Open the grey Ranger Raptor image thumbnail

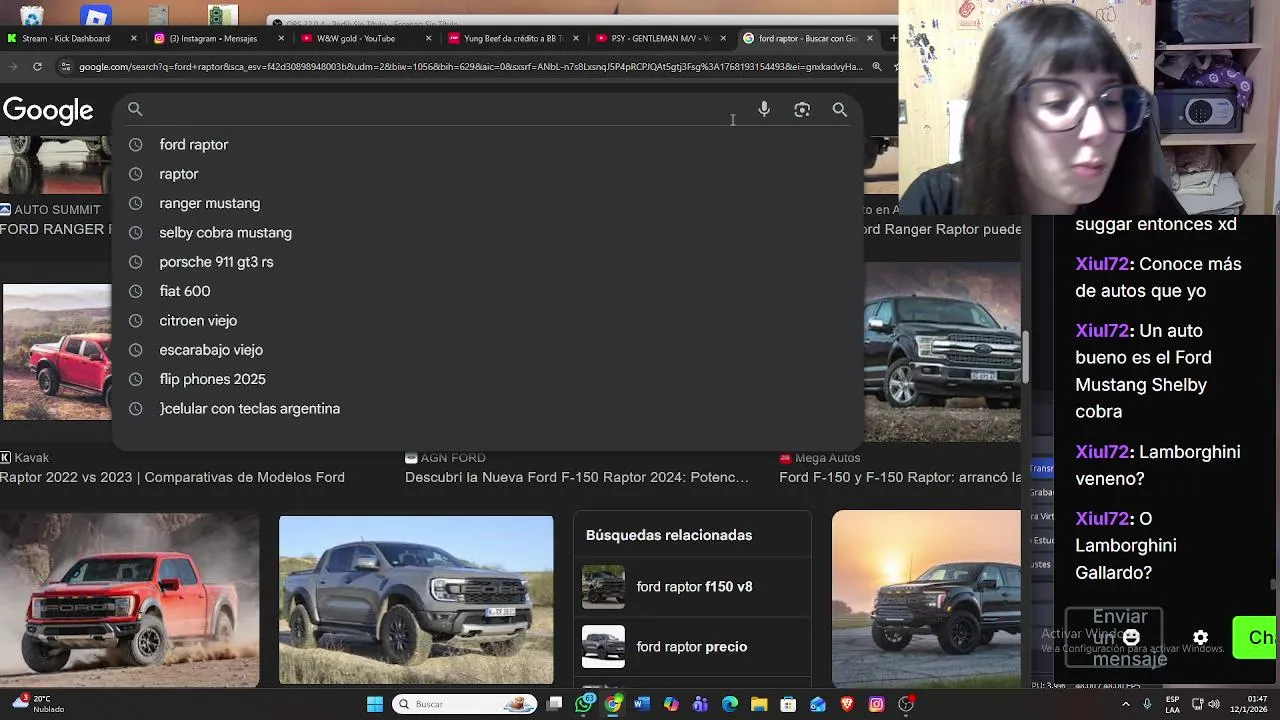coord(416,600)
